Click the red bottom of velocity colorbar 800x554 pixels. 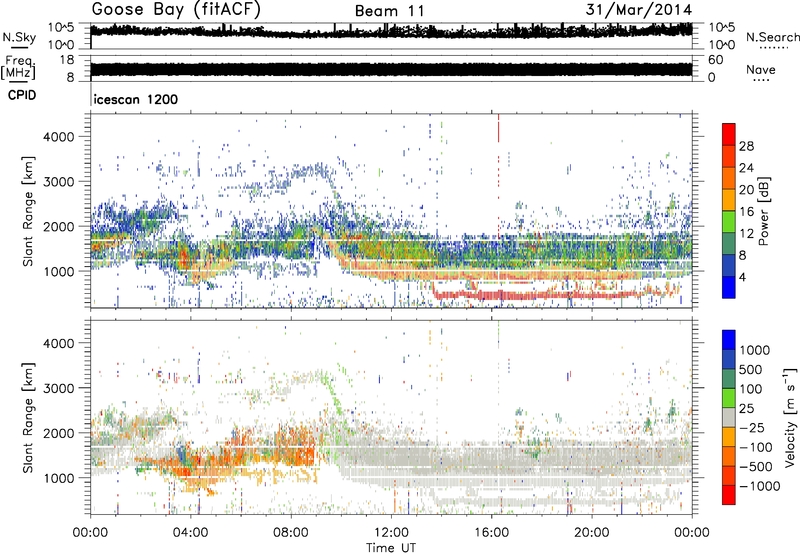(x=729, y=495)
